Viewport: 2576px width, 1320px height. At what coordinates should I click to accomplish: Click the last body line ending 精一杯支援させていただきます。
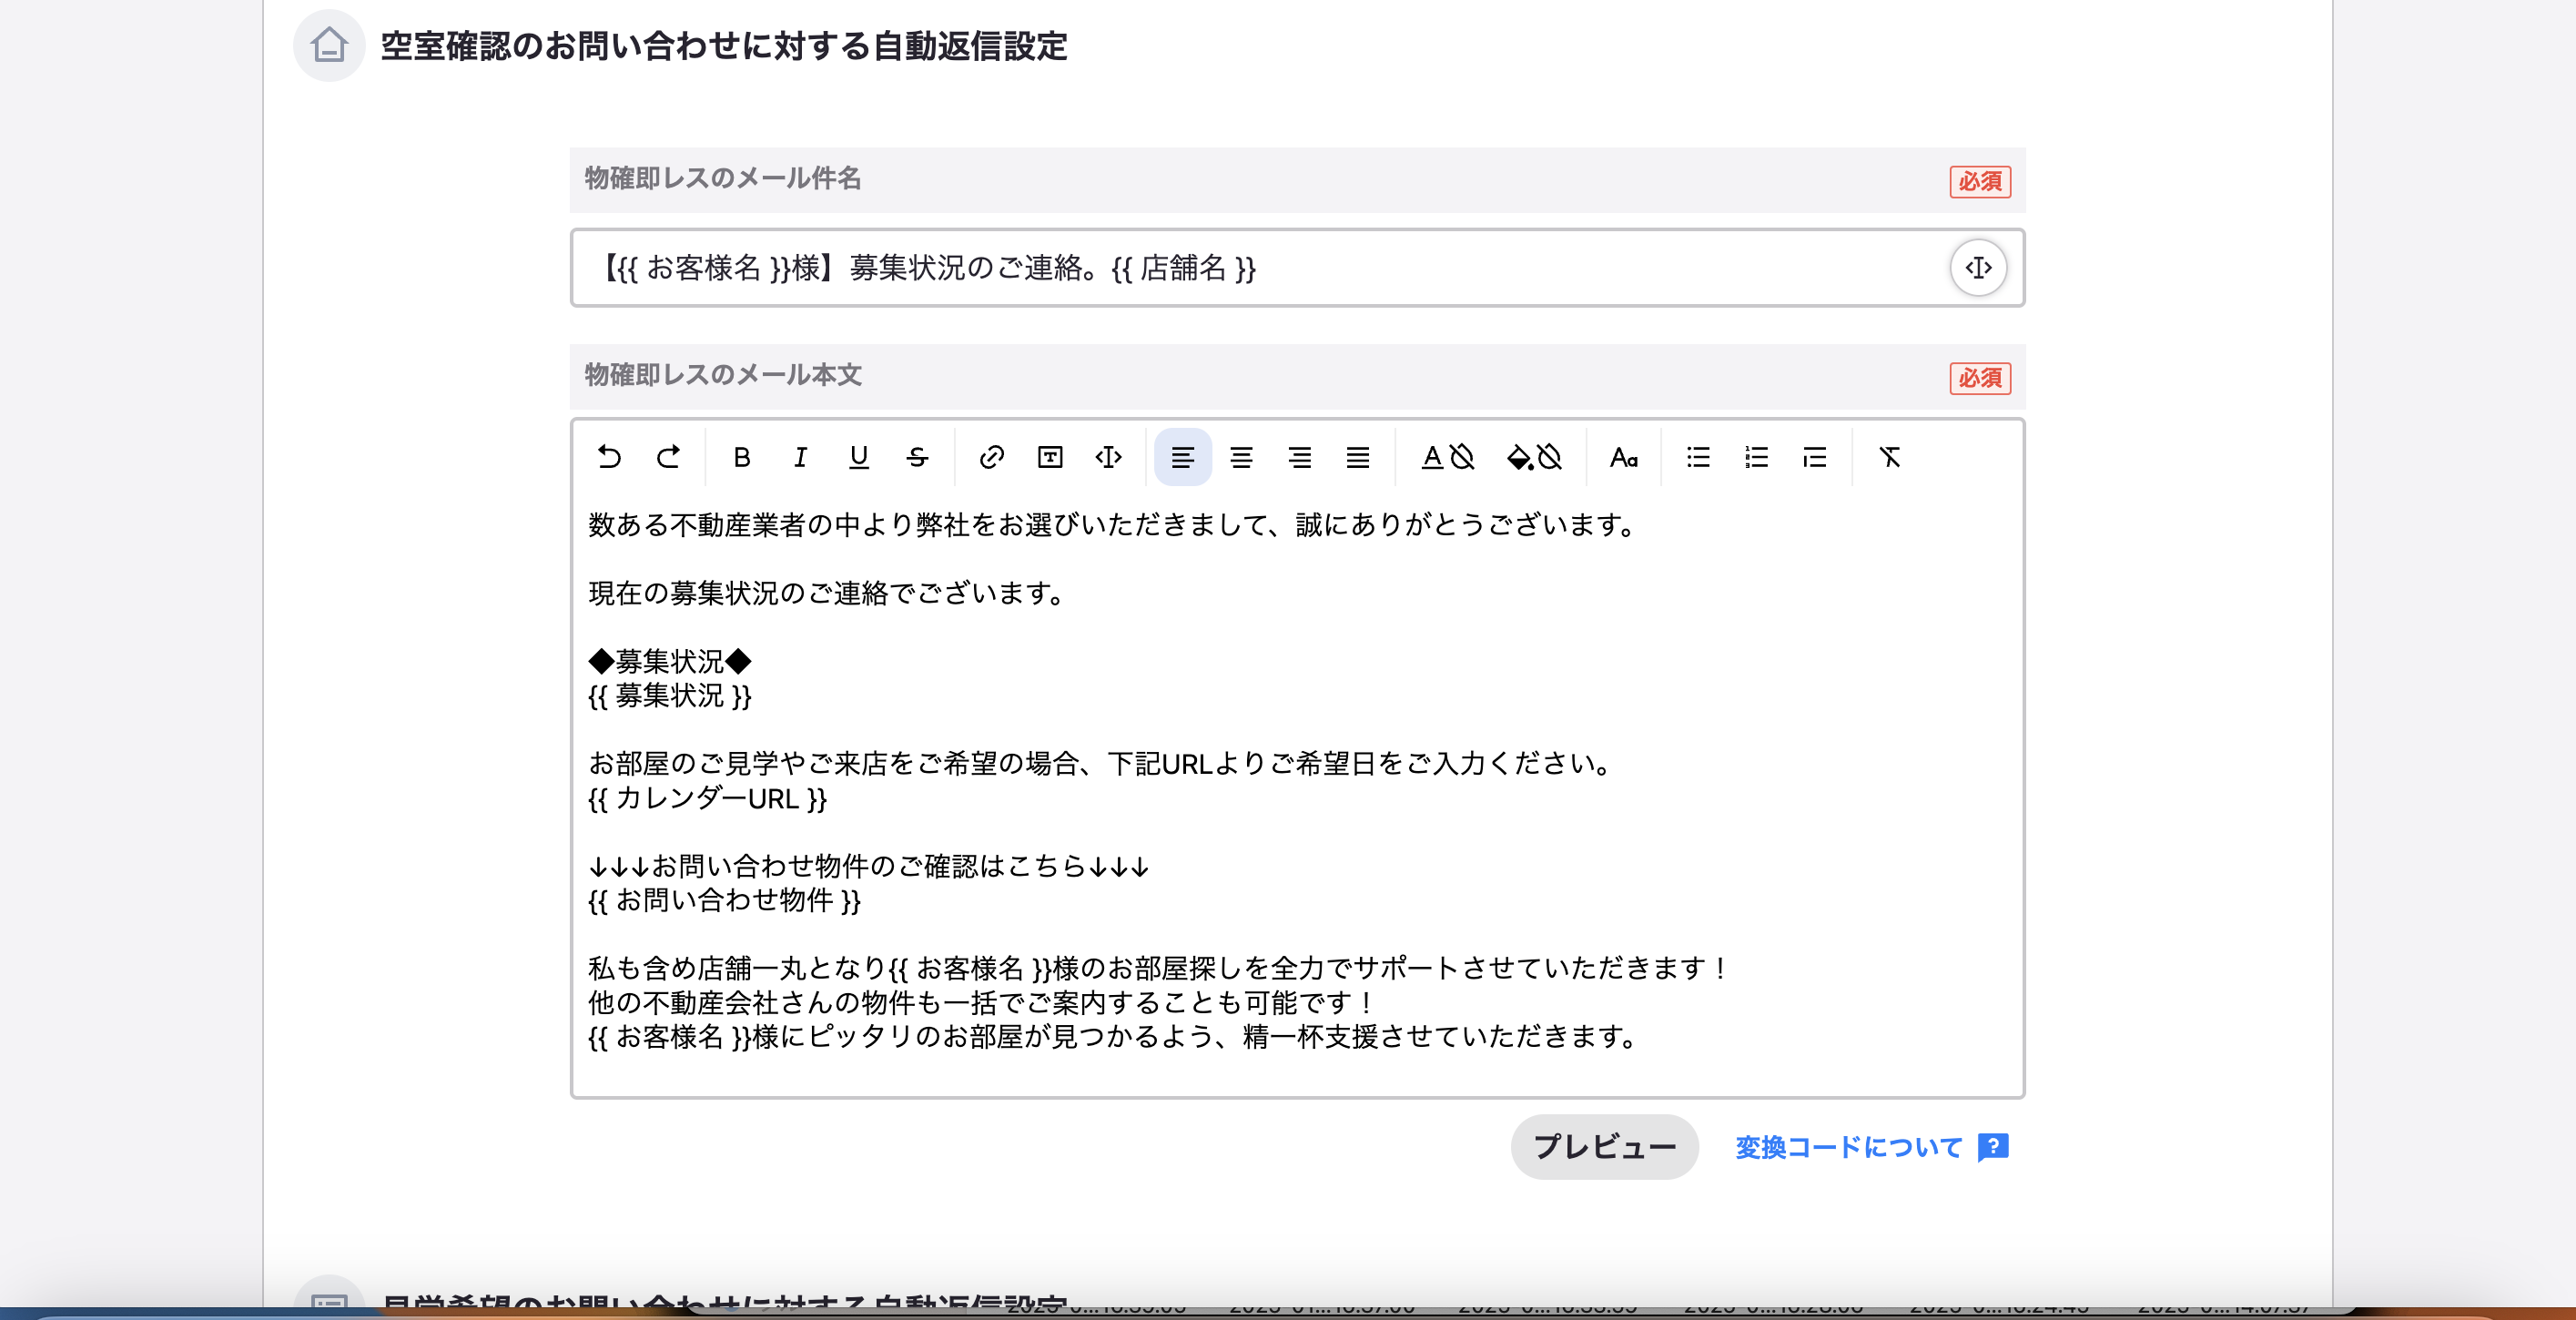tap(1114, 1037)
